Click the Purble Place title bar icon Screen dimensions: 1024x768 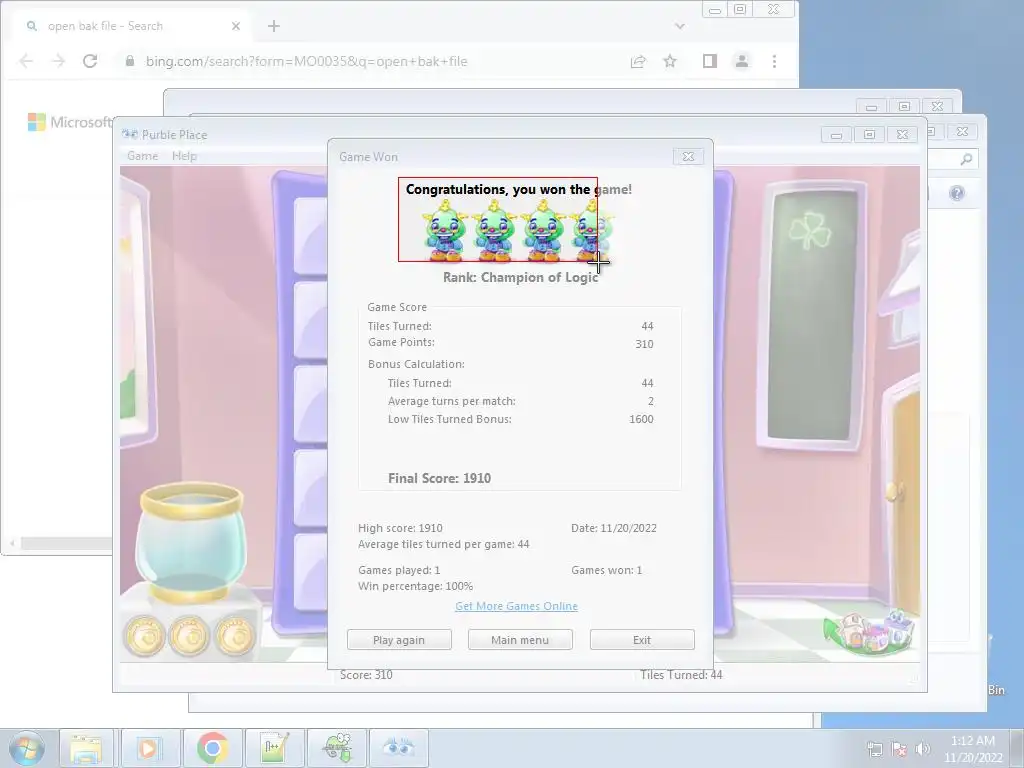tap(130, 135)
